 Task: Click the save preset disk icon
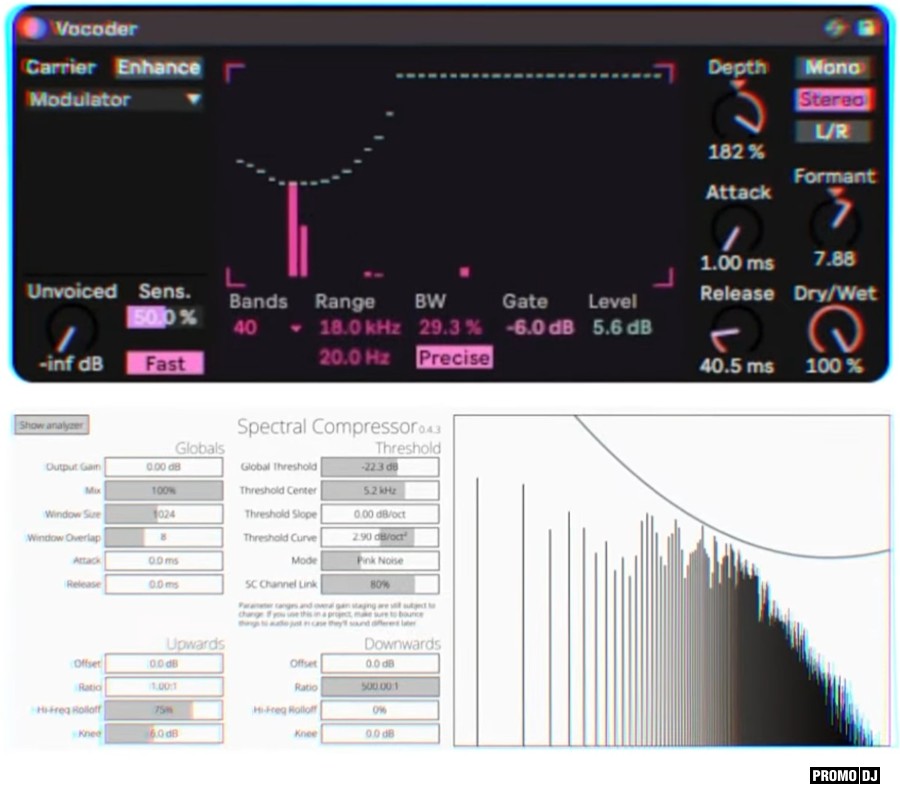(x=865, y=29)
